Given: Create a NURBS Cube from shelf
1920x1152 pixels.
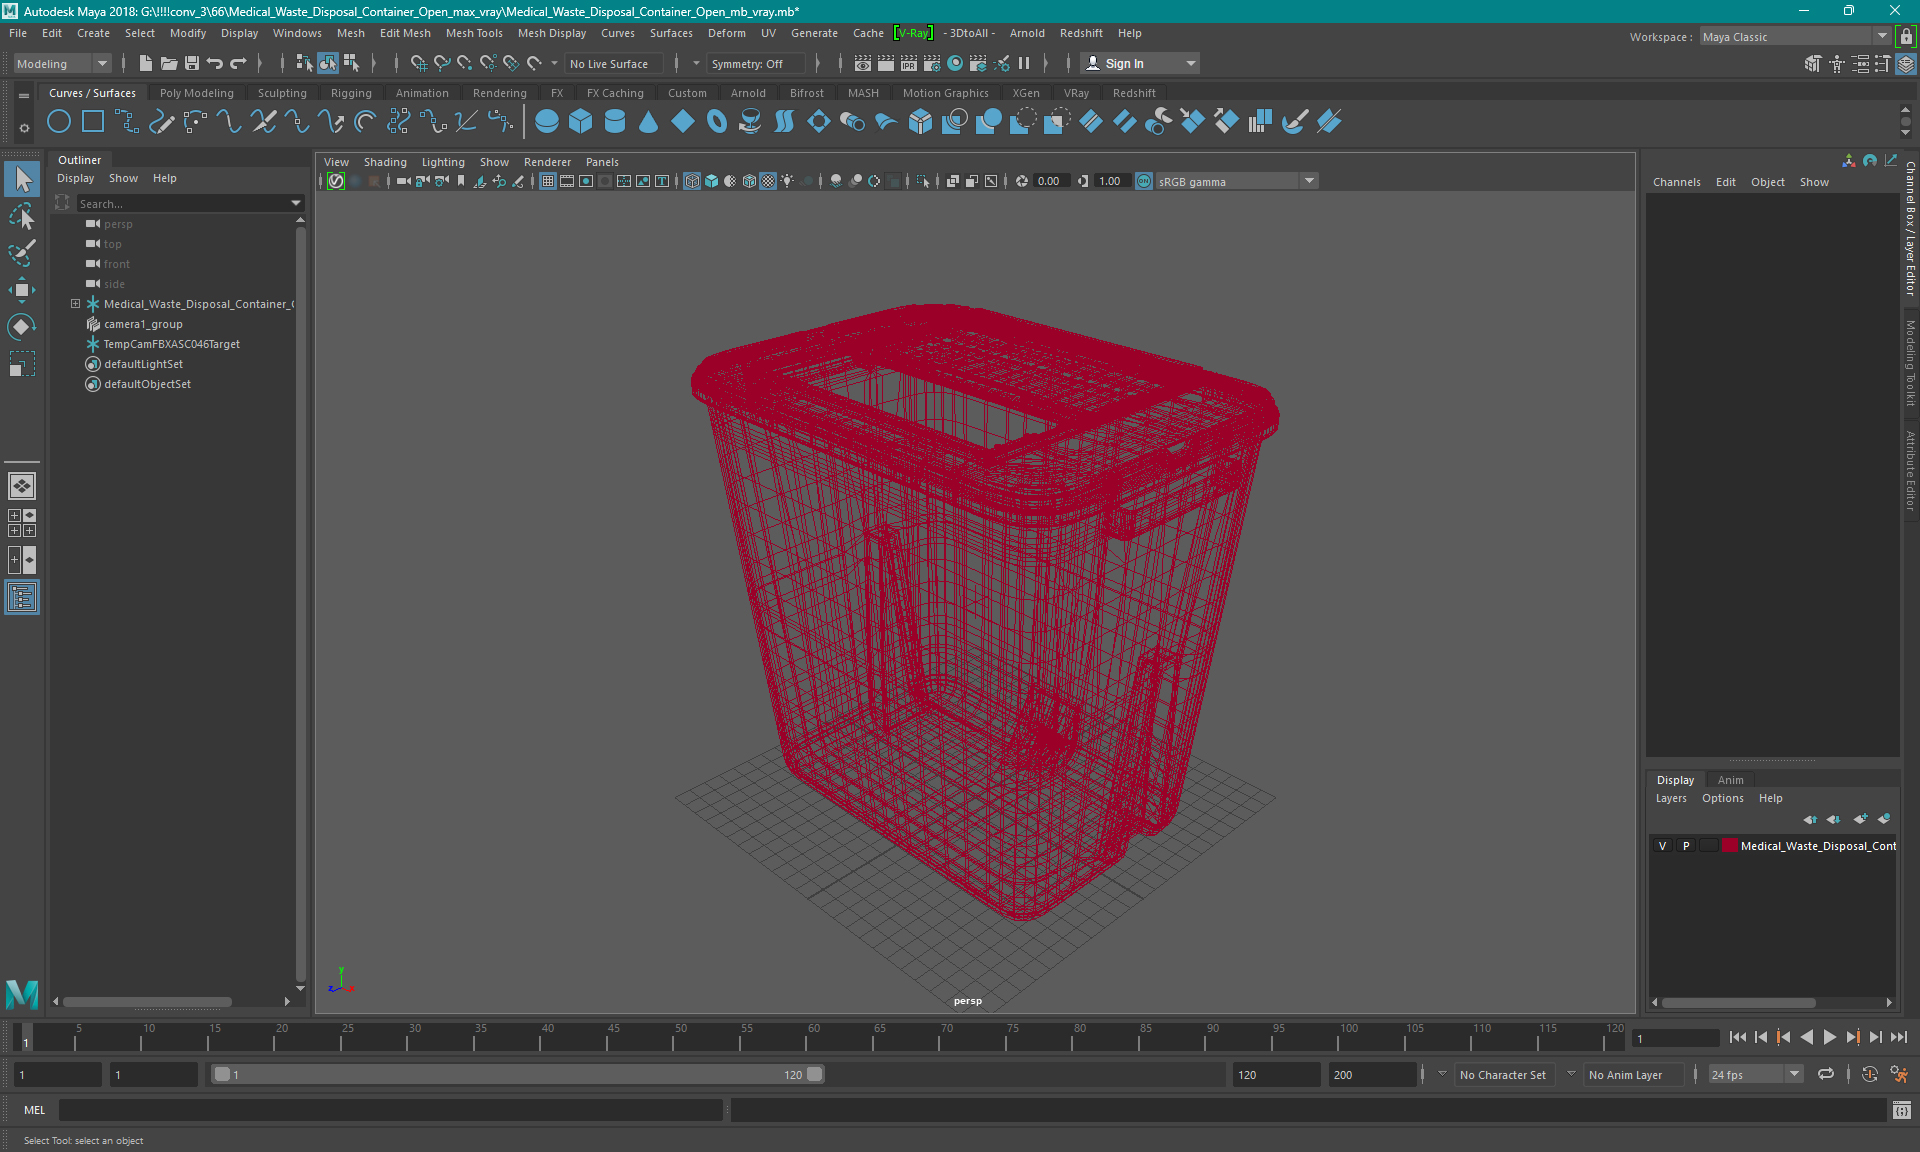Looking at the screenshot, I should (x=581, y=122).
